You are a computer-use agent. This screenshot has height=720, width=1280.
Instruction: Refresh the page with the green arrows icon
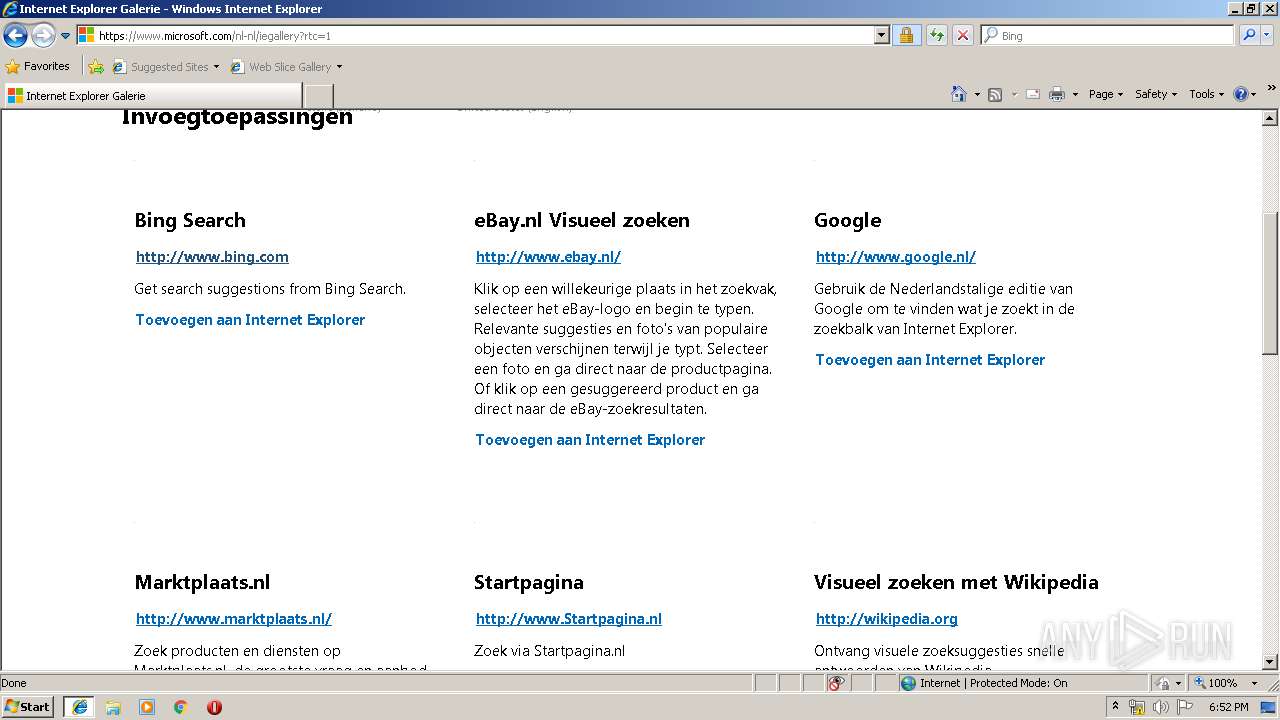936,35
